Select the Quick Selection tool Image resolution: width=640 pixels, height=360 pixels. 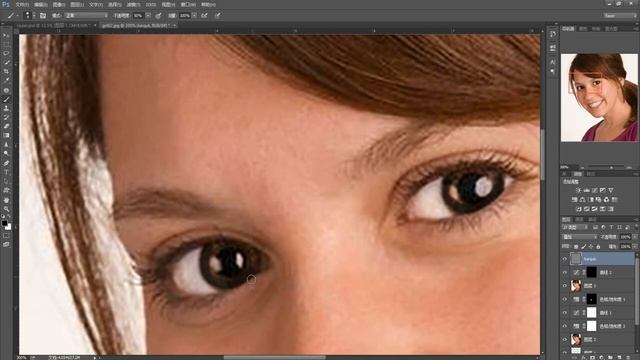6,62
